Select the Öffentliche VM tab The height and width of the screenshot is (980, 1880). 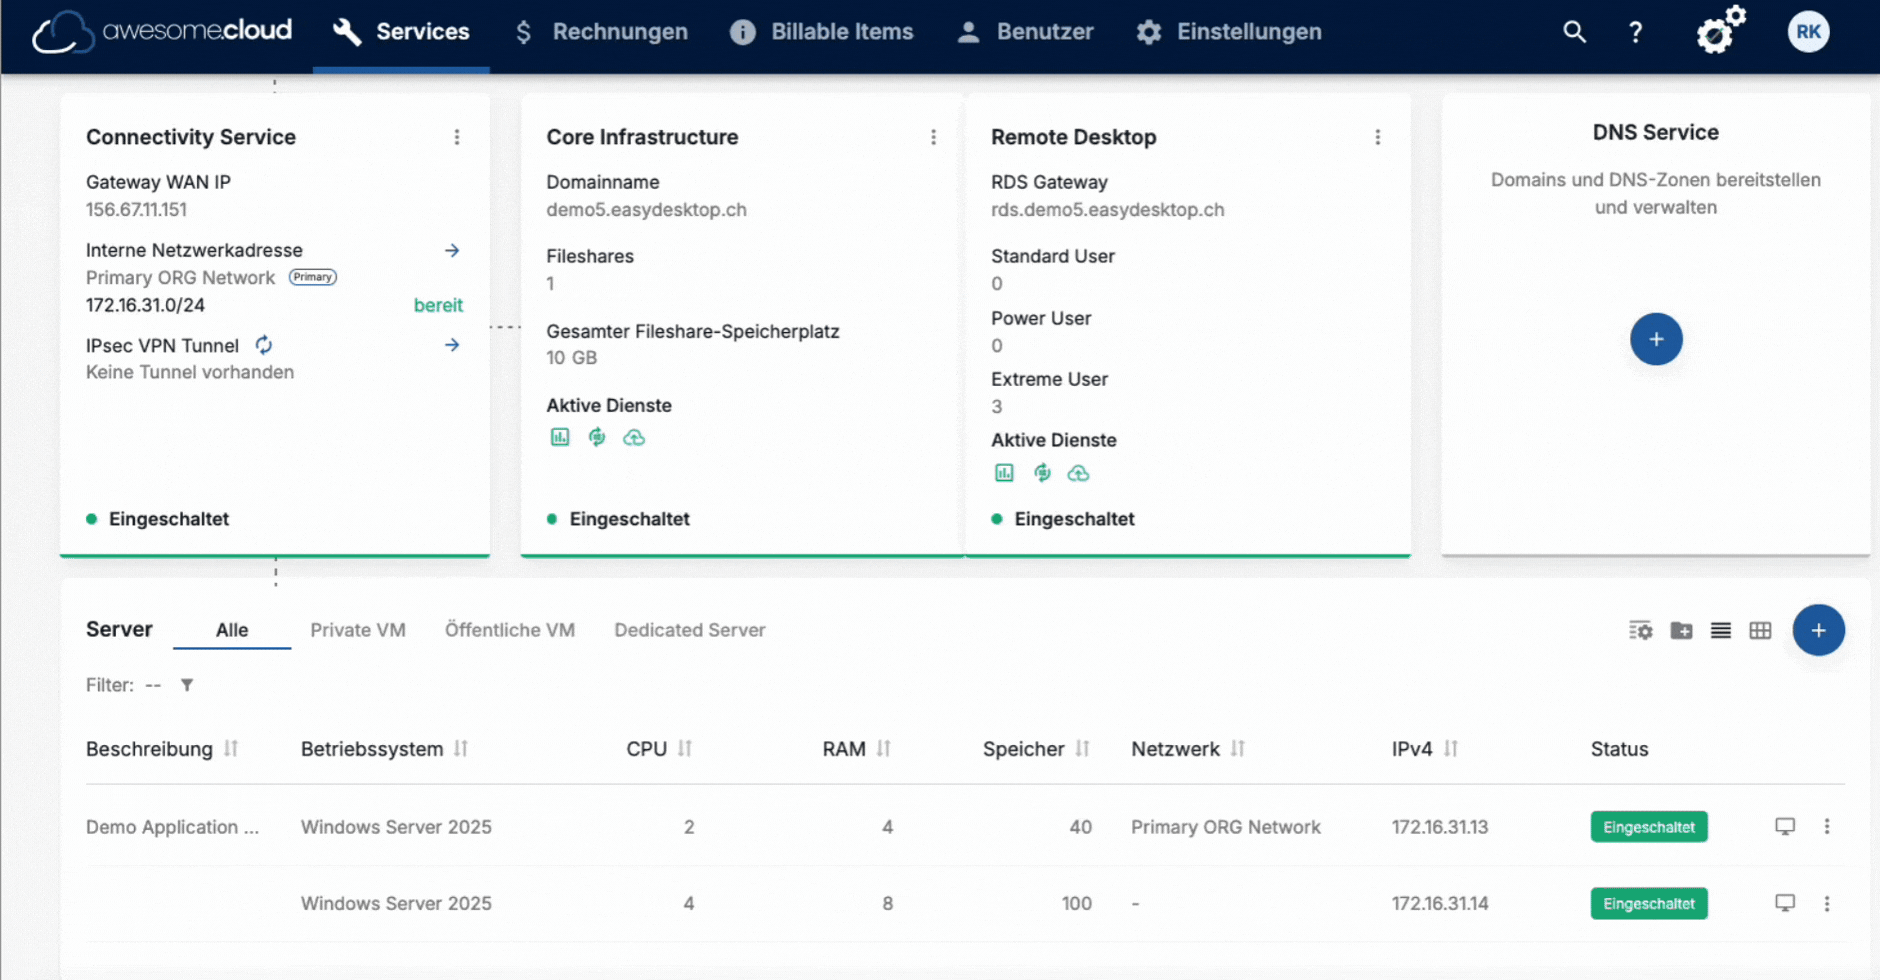pyautogui.click(x=510, y=630)
